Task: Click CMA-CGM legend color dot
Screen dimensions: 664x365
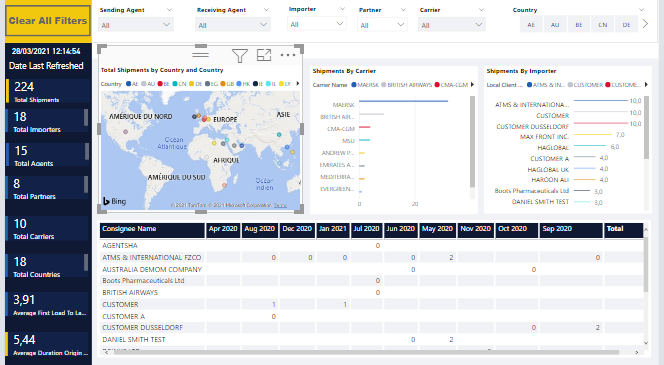Action: 437,85
